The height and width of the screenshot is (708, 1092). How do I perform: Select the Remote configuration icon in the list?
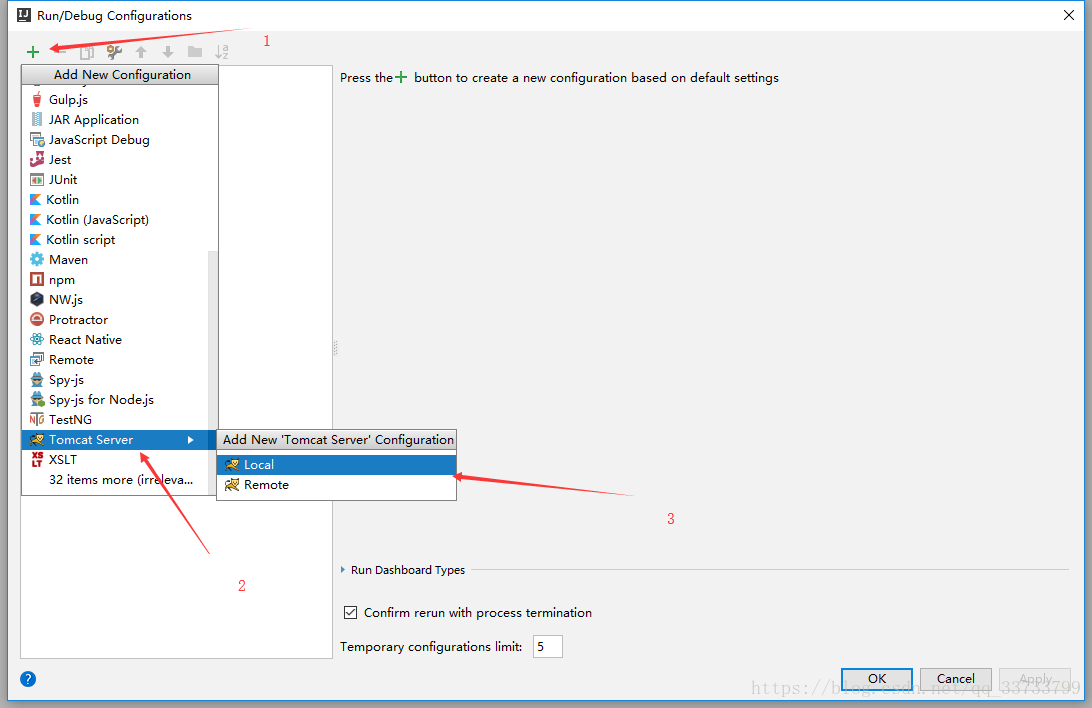coord(37,360)
